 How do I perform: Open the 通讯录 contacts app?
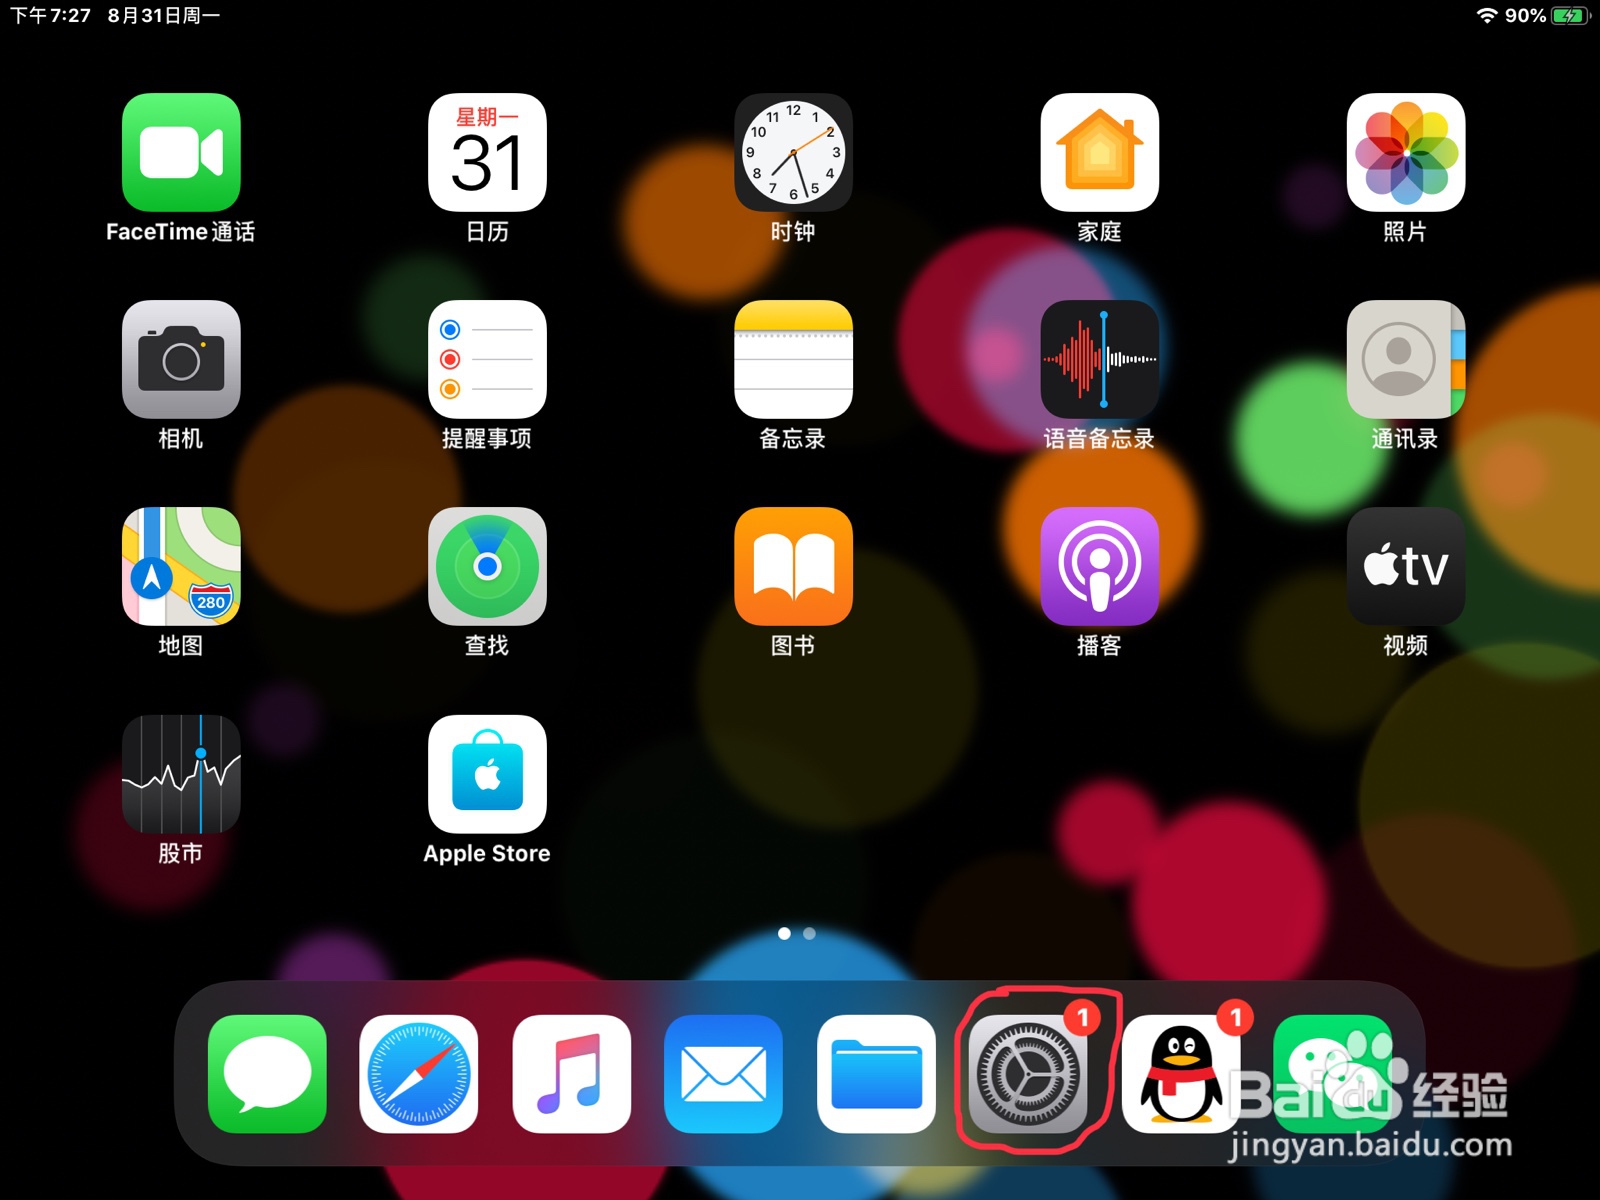click(1405, 359)
